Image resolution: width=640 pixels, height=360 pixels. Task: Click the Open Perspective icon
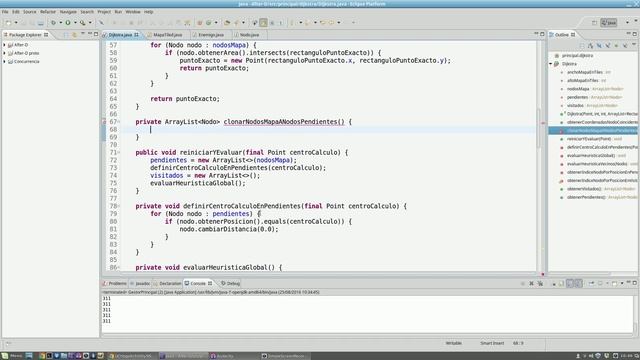(x=594, y=23)
